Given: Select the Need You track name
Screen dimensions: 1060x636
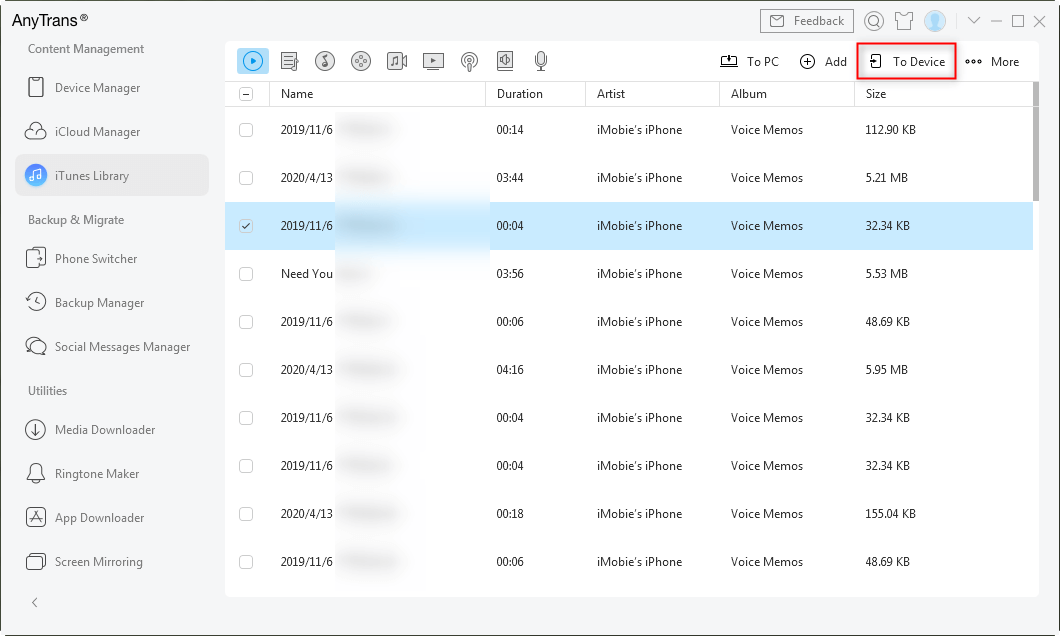Looking at the screenshot, I should 307,274.
